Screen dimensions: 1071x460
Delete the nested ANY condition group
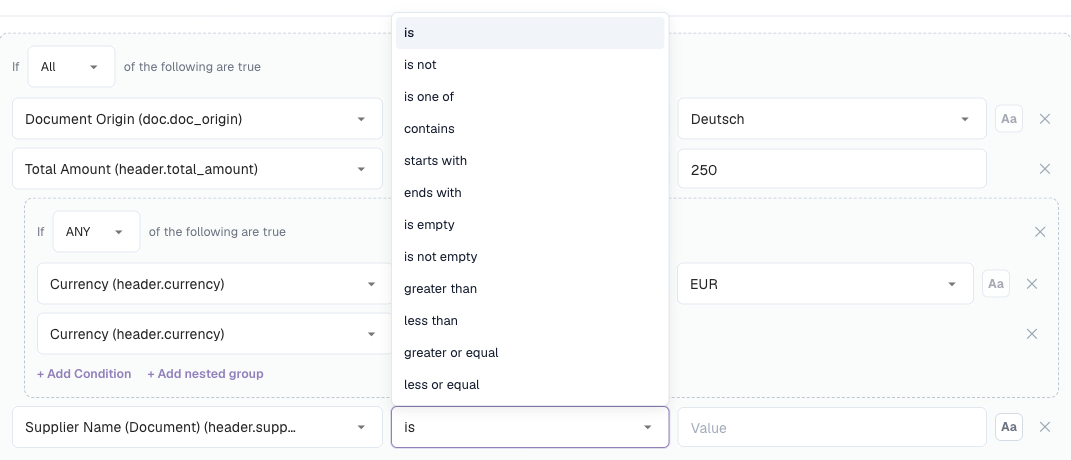click(x=1040, y=232)
